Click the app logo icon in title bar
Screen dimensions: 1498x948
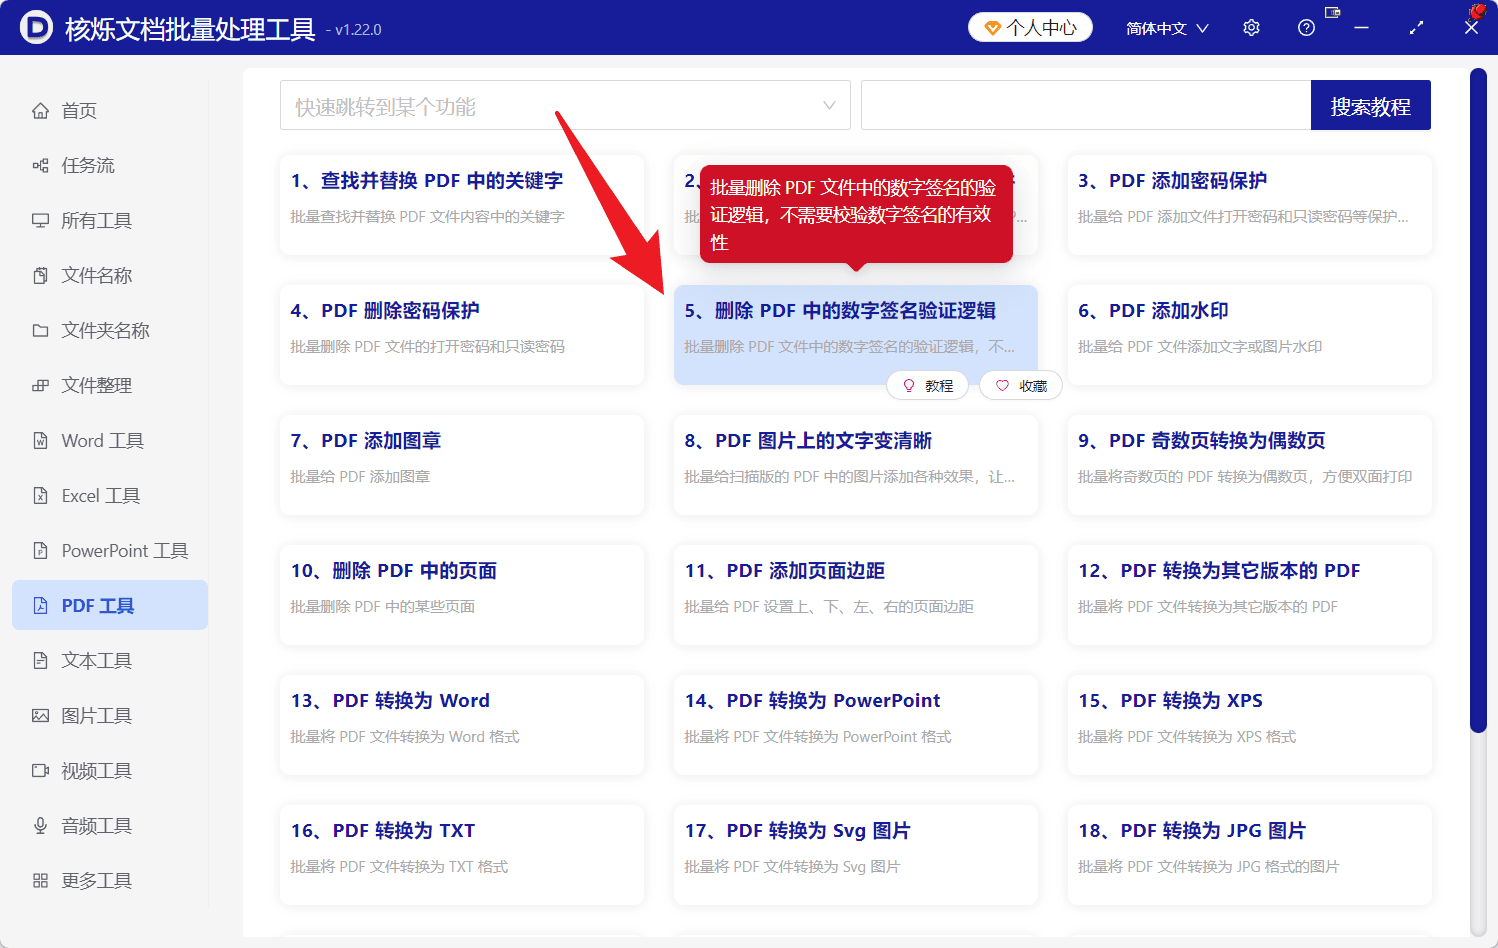[36, 28]
